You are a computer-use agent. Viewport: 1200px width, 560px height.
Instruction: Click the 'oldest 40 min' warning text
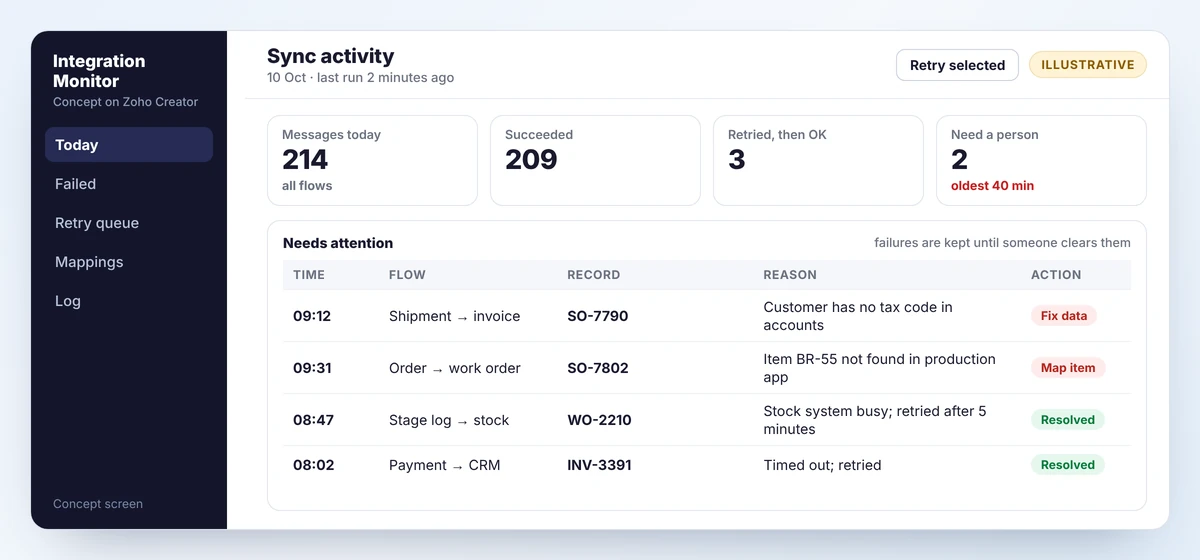point(993,186)
